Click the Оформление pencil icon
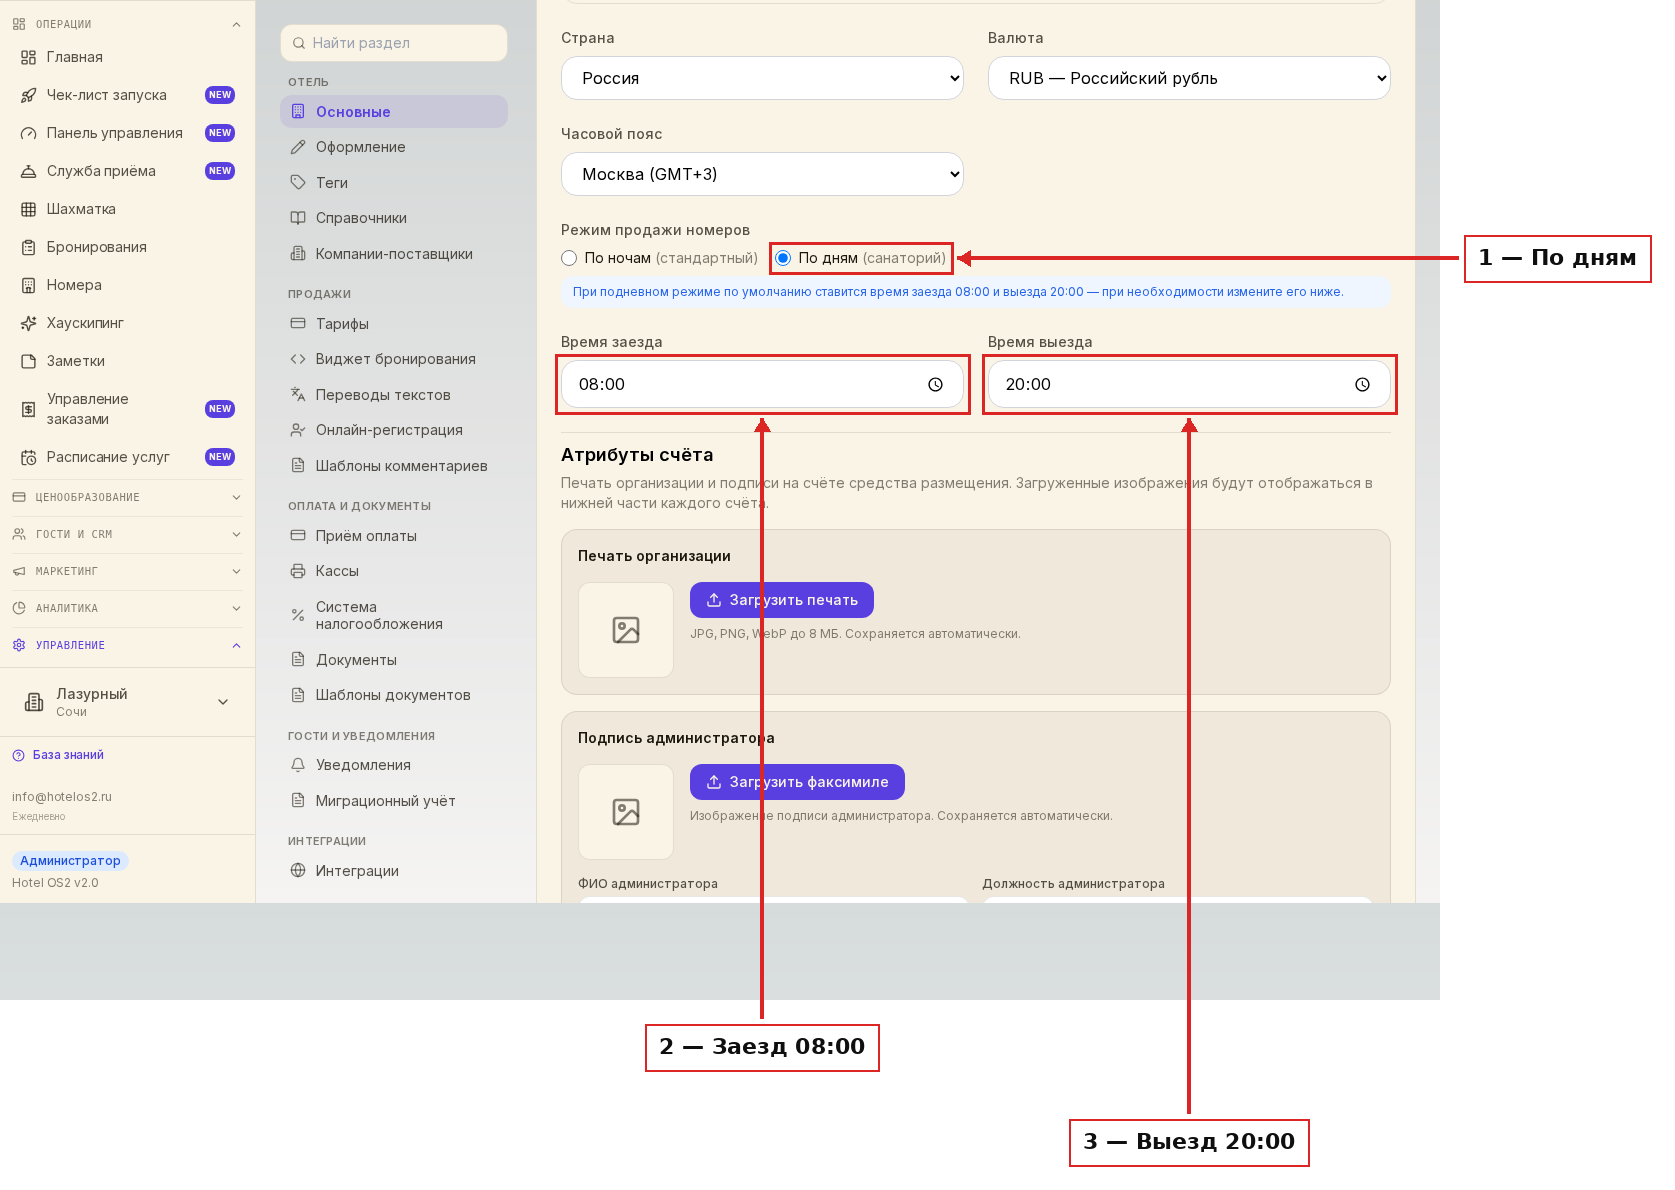This screenshot has height=1190, width=1675. click(298, 147)
